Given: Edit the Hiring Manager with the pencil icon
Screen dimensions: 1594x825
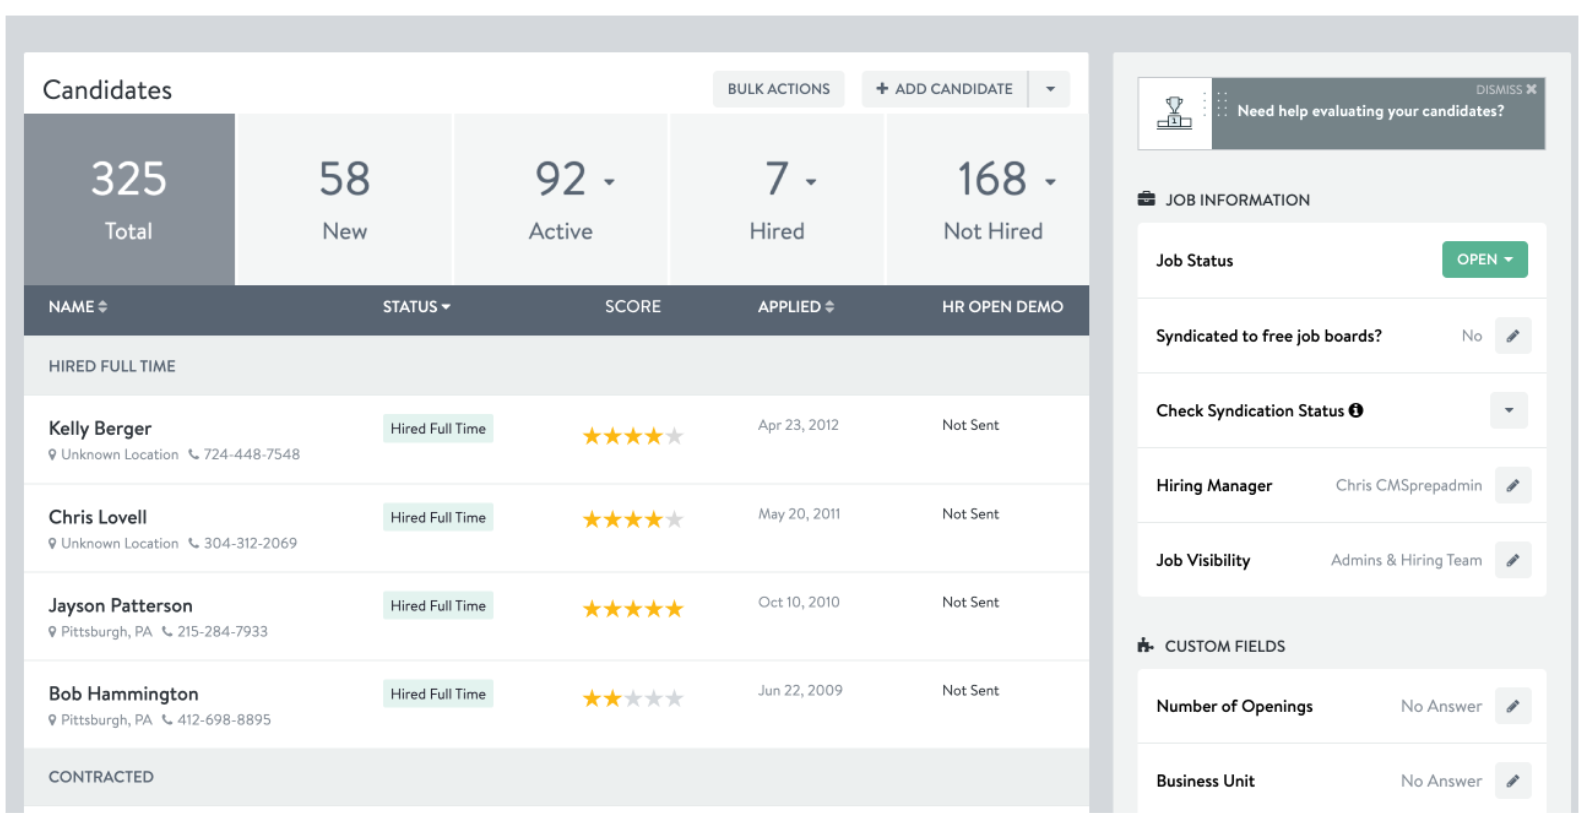Looking at the screenshot, I should click(1513, 486).
